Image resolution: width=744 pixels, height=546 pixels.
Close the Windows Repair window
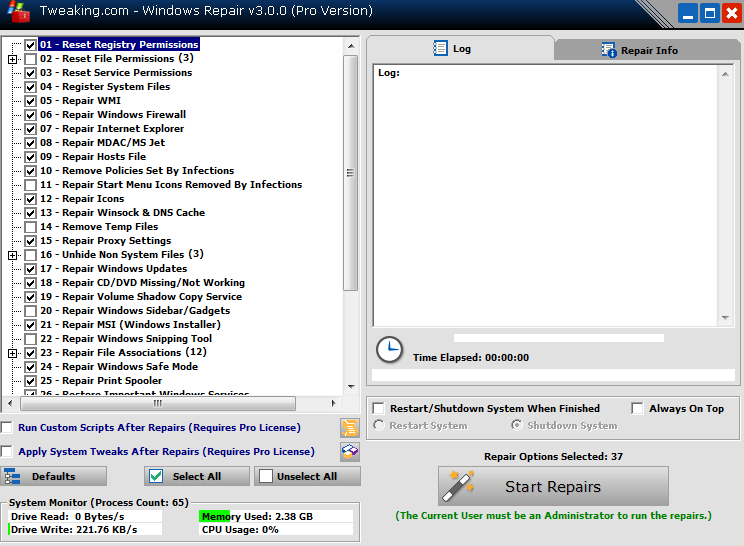point(732,13)
